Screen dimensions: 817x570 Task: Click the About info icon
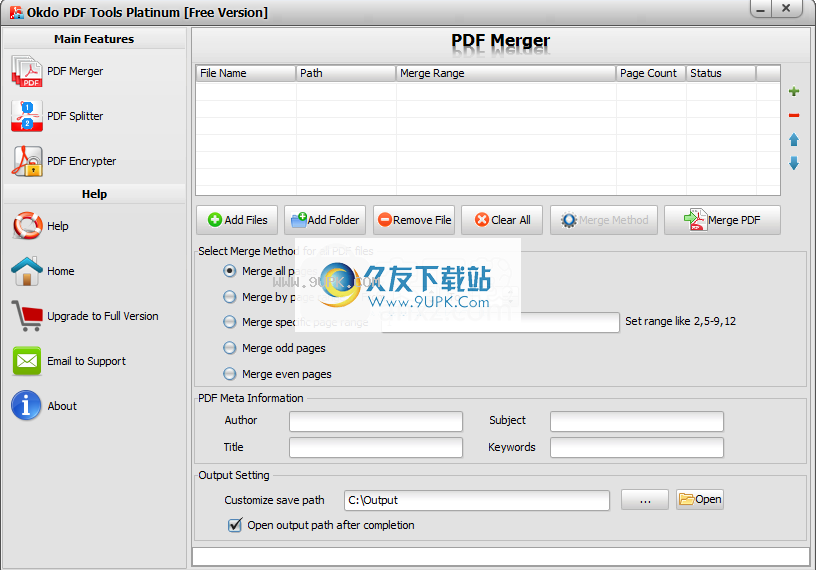[26, 405]
